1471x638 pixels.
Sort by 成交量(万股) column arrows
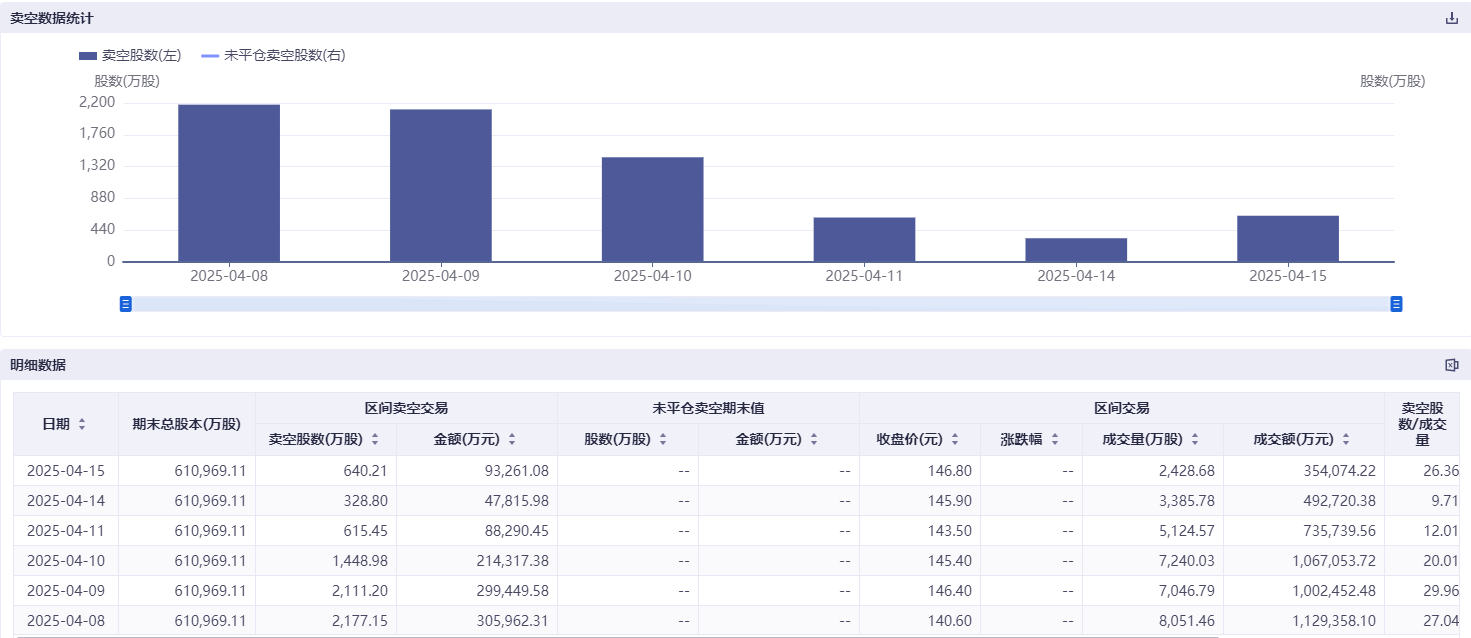(1195, 439)
